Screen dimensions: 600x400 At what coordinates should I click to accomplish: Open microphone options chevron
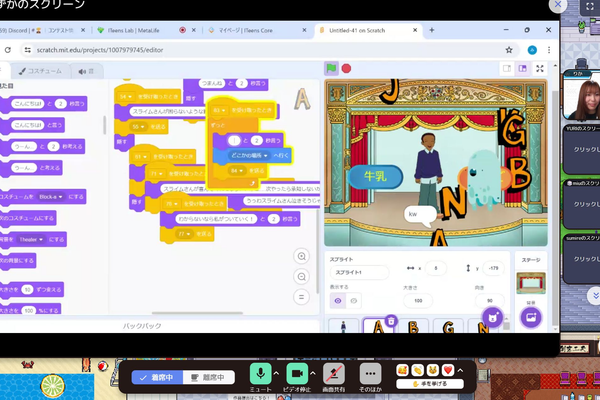coord(276,373)
